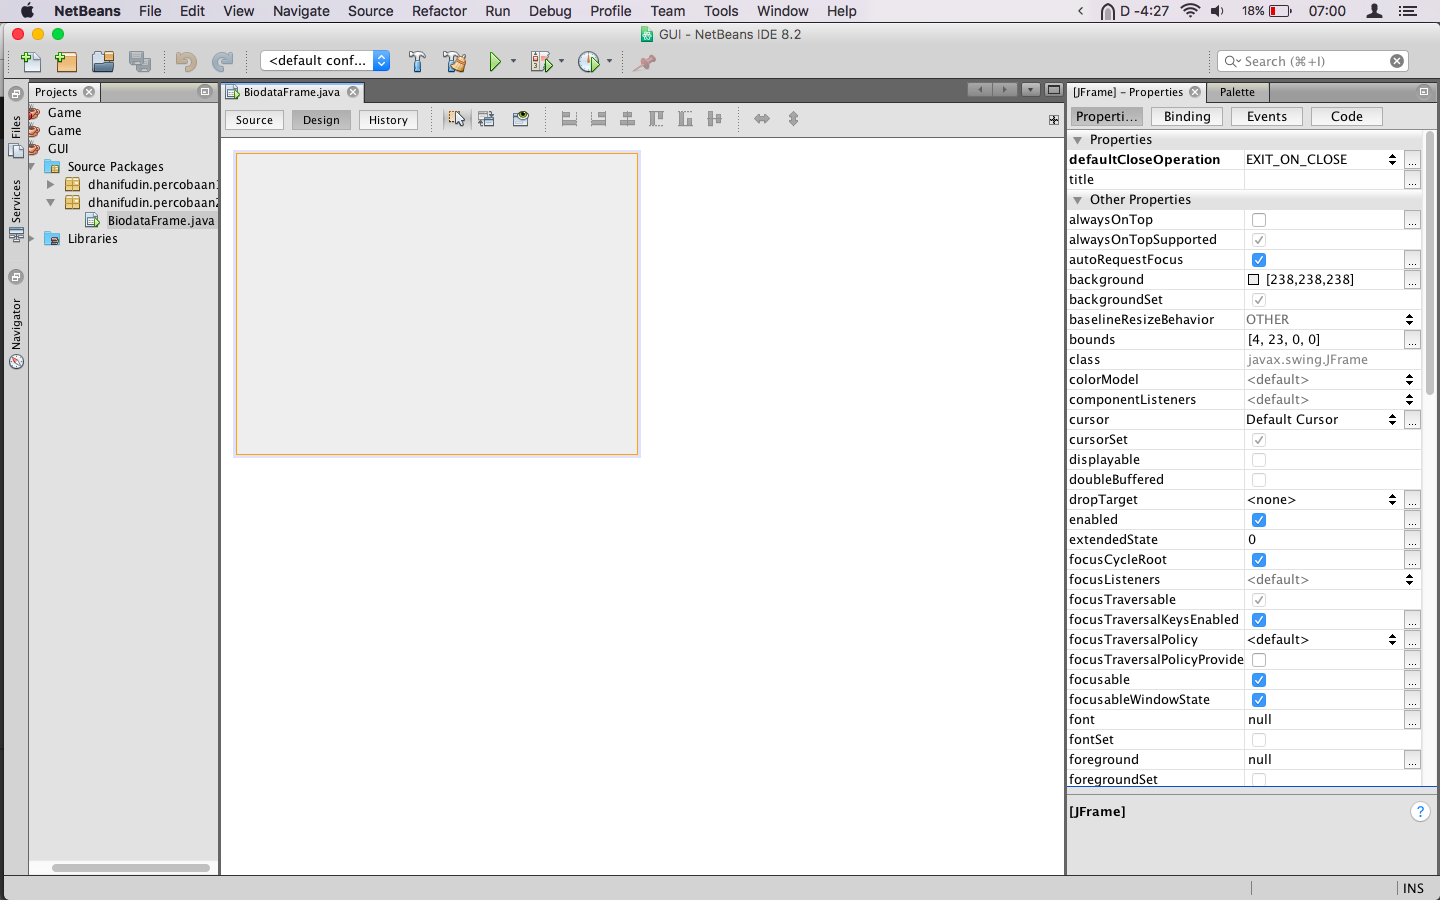The image size is (1440, 900).
Task: Click the align right in column icon
Action: tap(598, 119)
